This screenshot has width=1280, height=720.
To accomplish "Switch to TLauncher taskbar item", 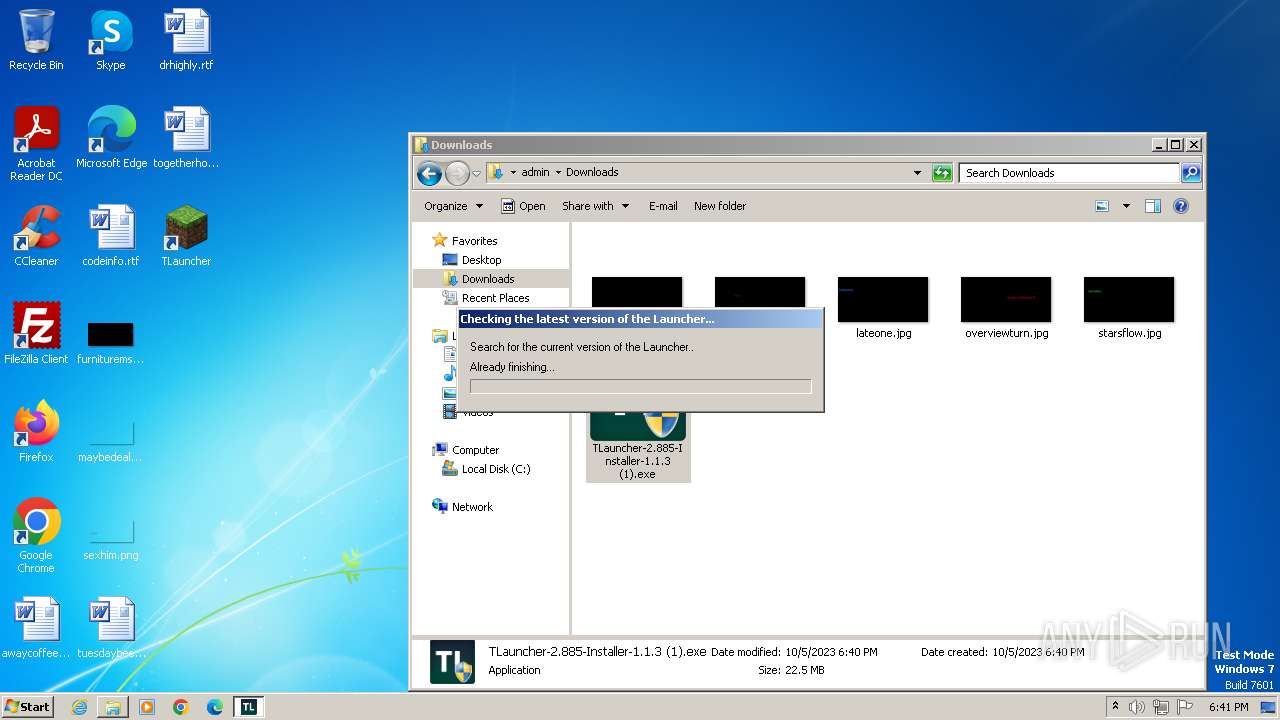I will tap(248, 707).
